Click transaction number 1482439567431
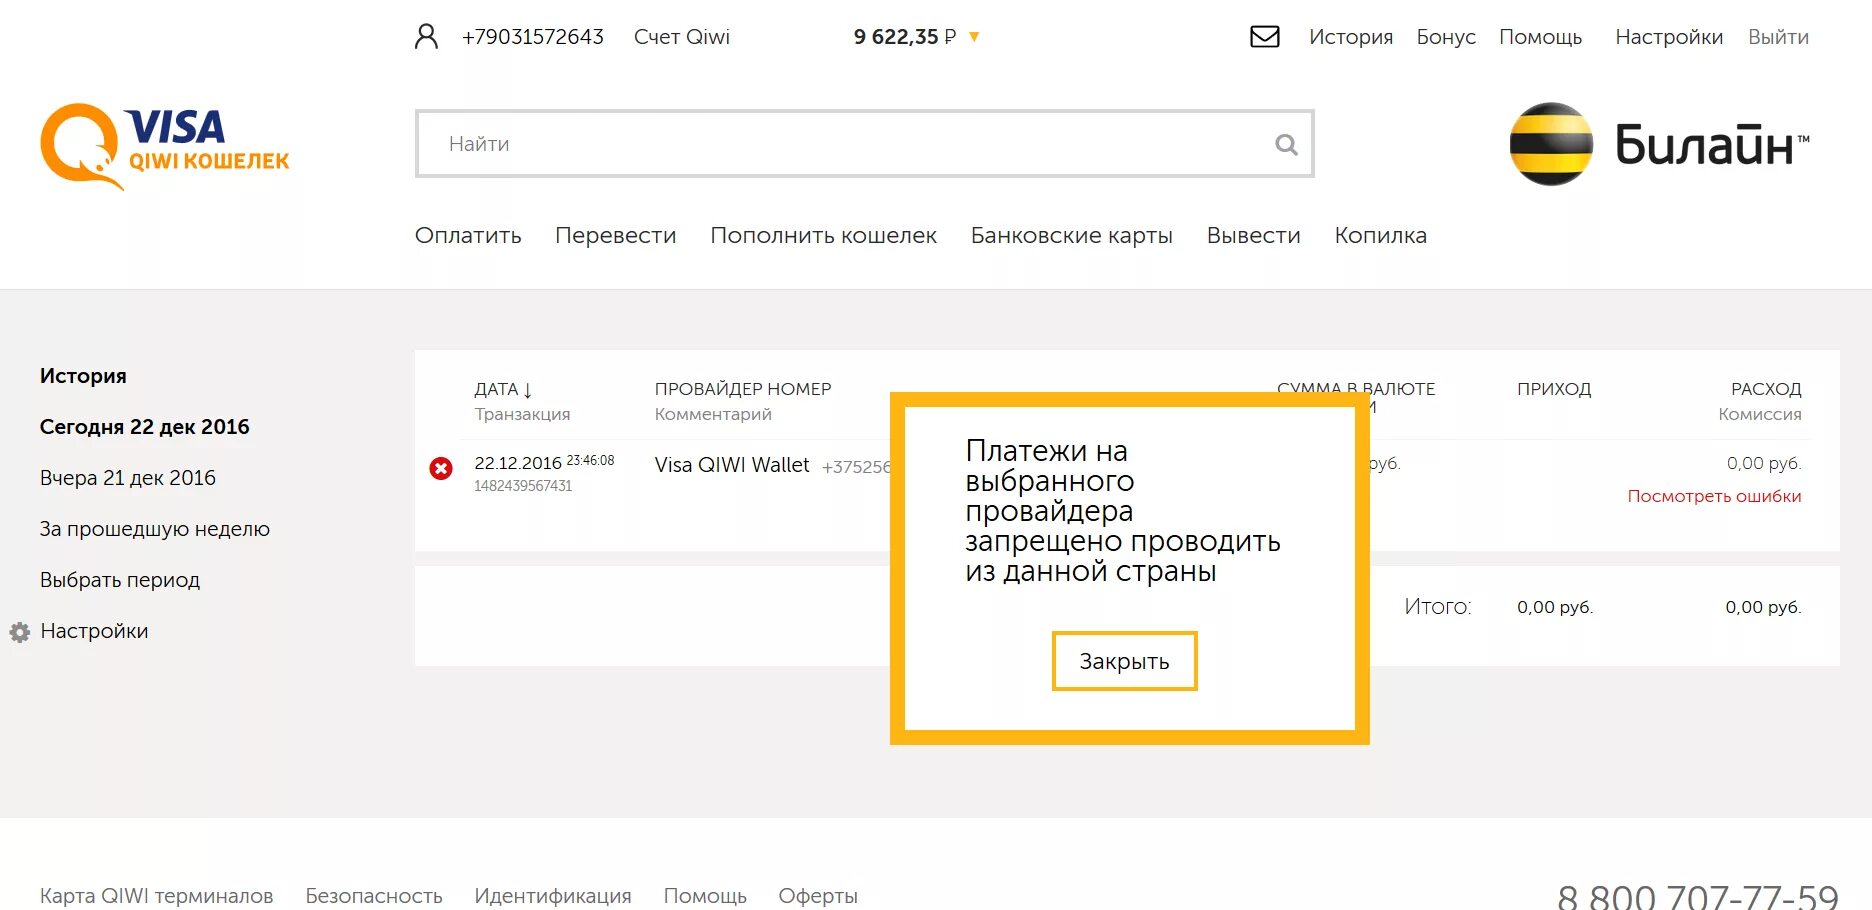Screen dimensions: 1872x910 click(x=523, y=486)
